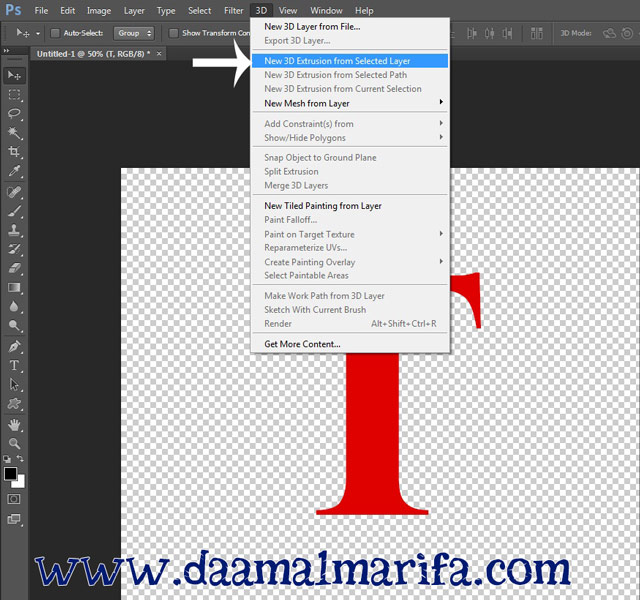Viewport: 640px width, 600px height.
Task: Select the Pen tool
Action: (14, 347)
